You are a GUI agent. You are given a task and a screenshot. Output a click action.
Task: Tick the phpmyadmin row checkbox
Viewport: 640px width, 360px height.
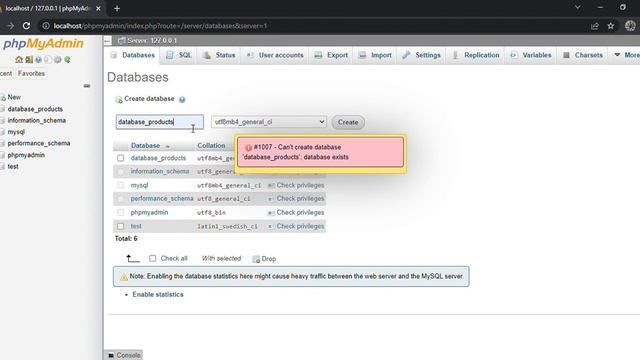coord(120,213)
